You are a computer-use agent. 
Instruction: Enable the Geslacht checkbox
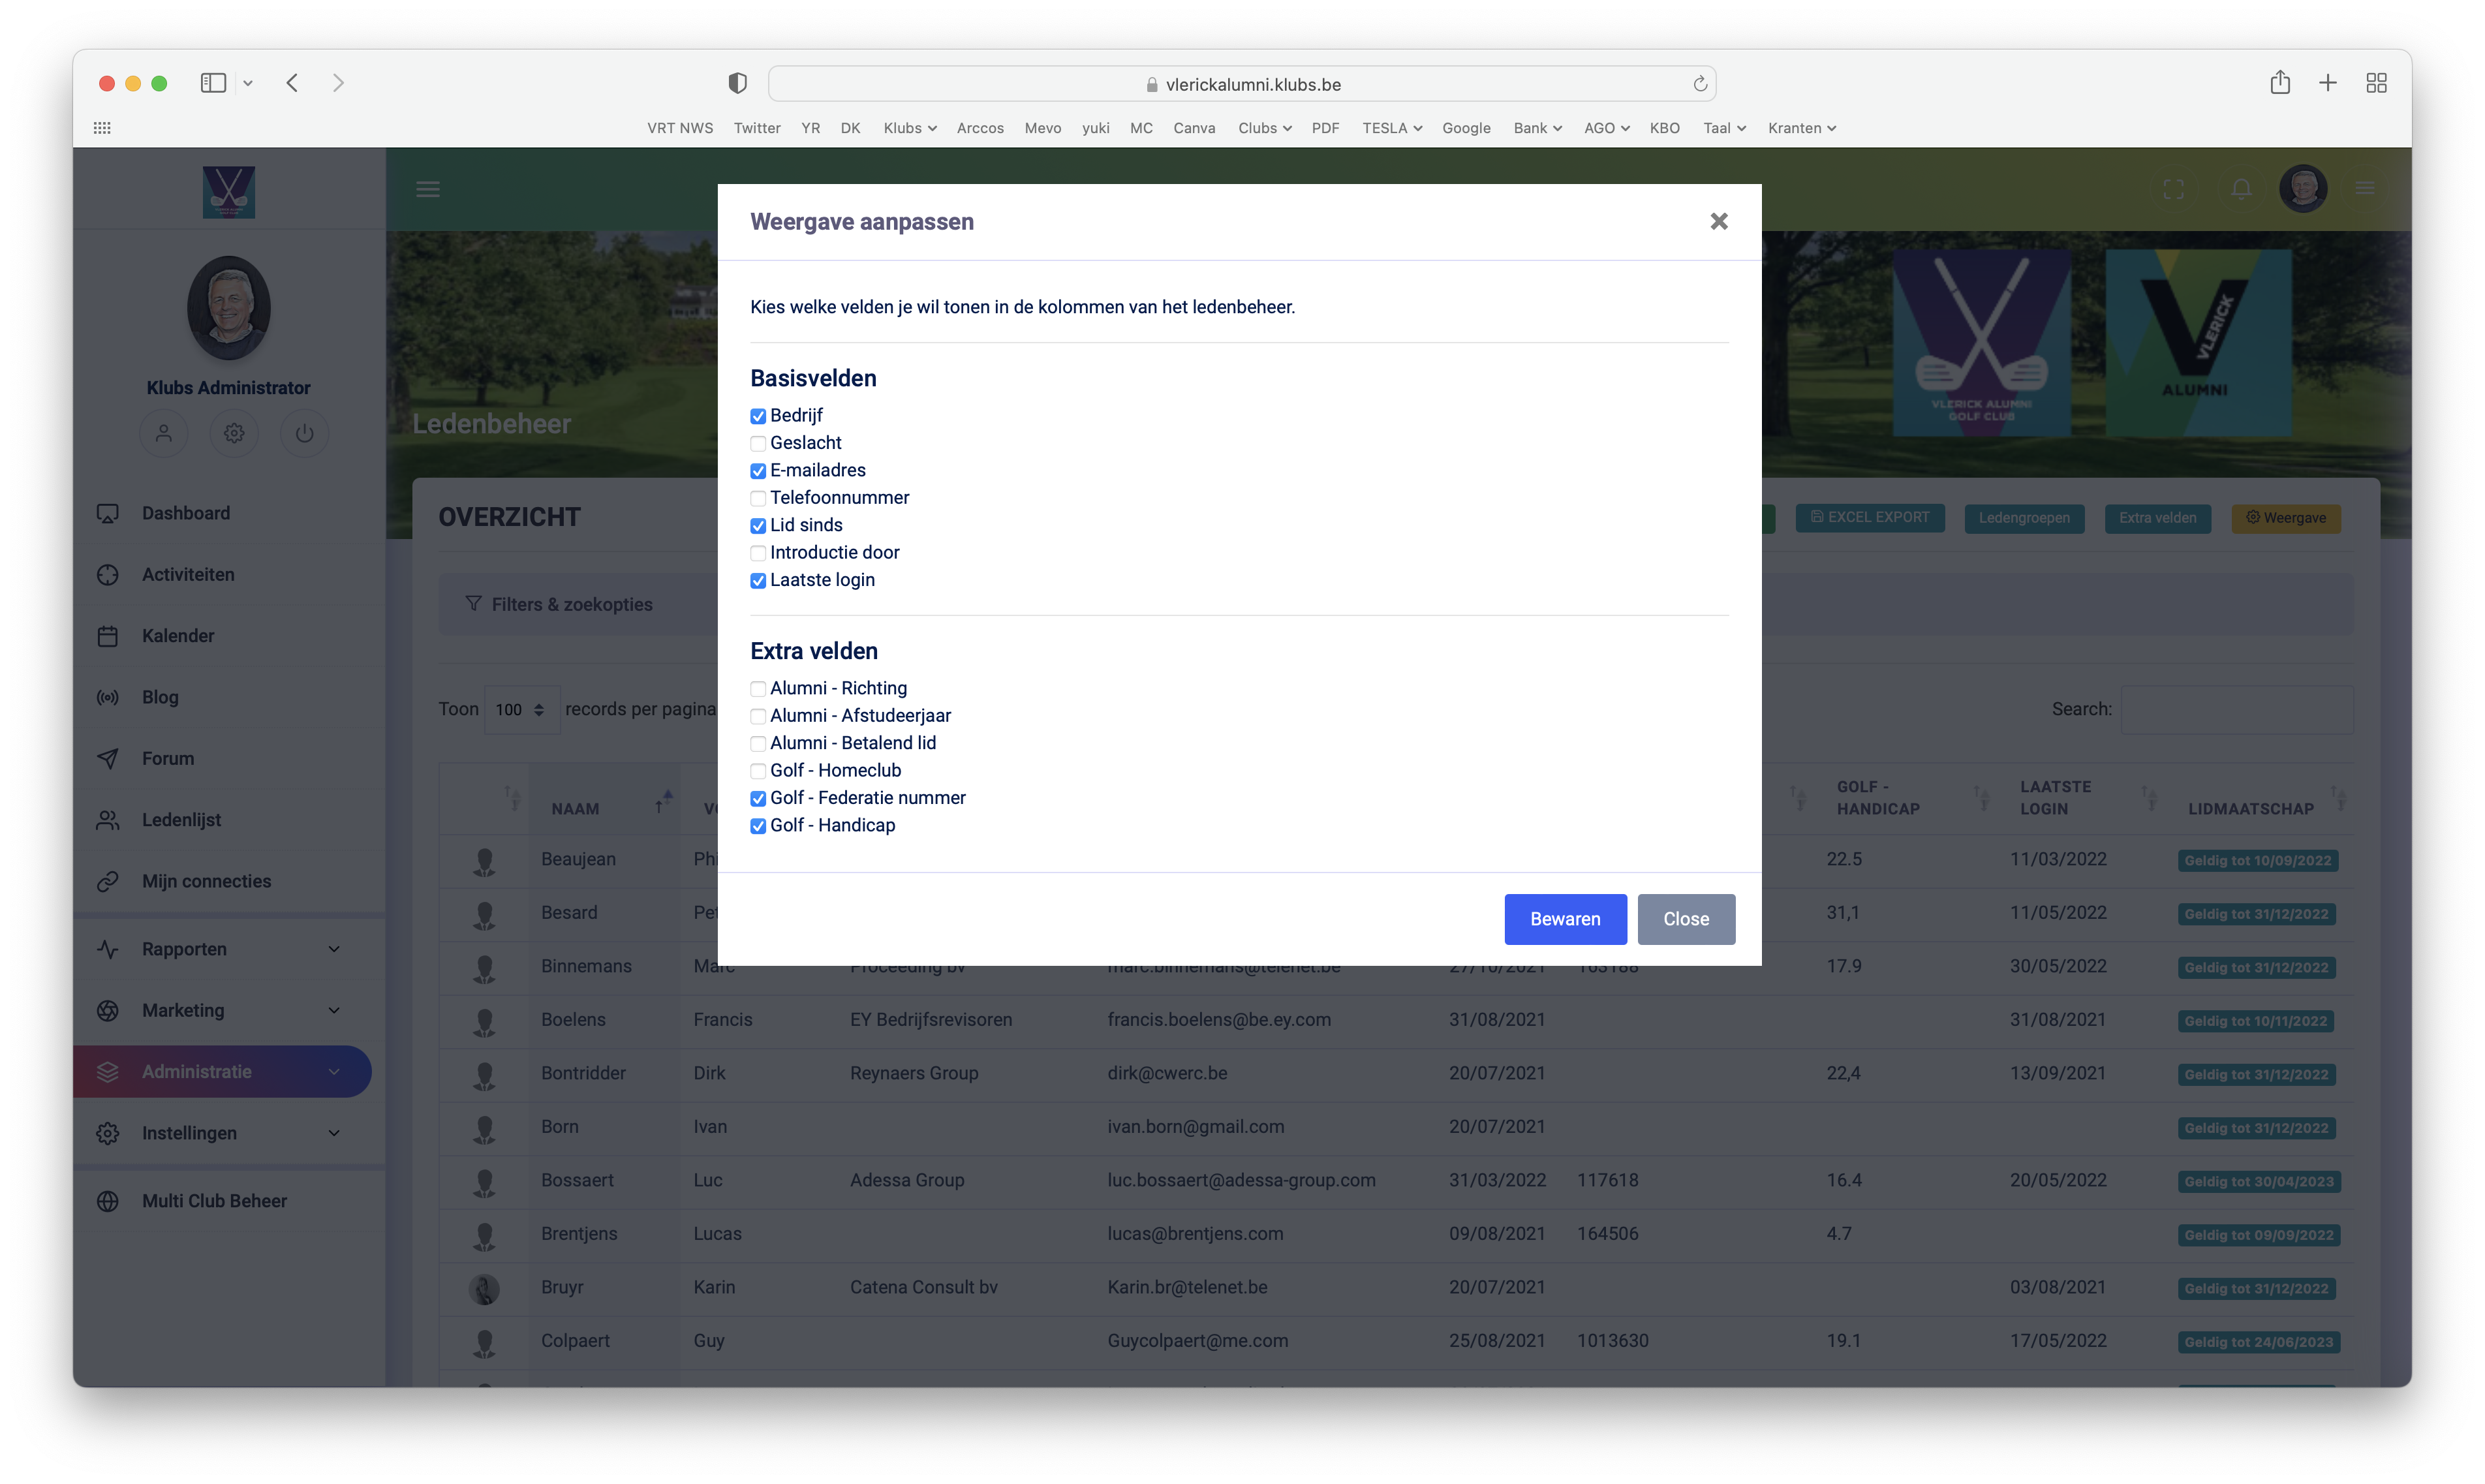click(758, 444)
